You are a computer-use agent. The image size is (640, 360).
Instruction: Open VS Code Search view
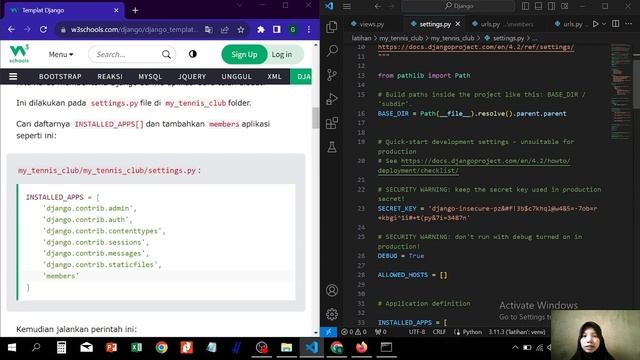(x=332, y=51)
